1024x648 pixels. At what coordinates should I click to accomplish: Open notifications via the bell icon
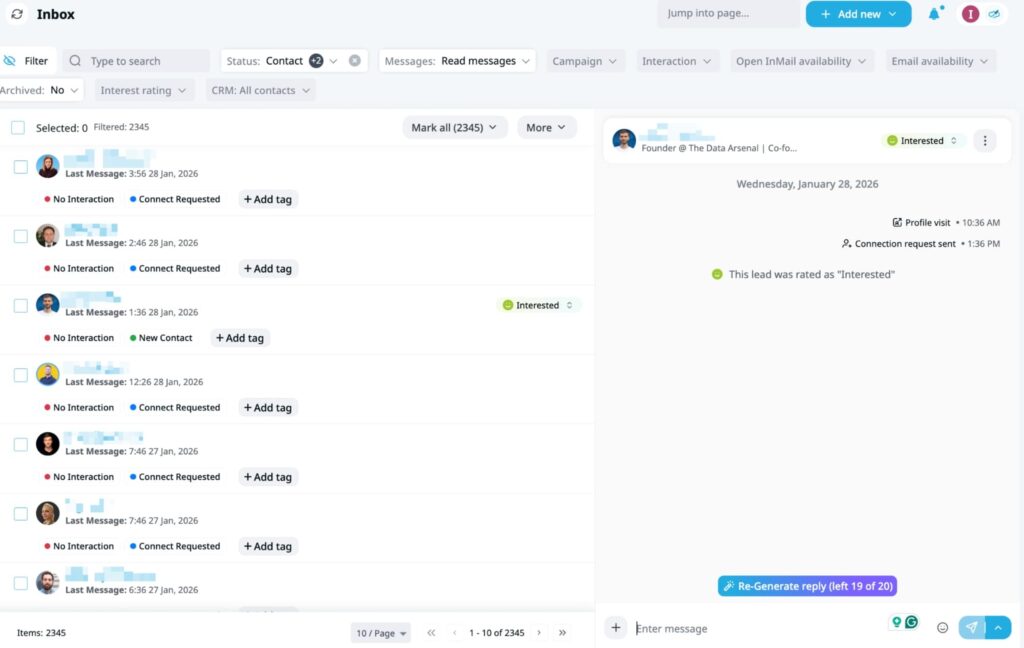click(933, 14)
